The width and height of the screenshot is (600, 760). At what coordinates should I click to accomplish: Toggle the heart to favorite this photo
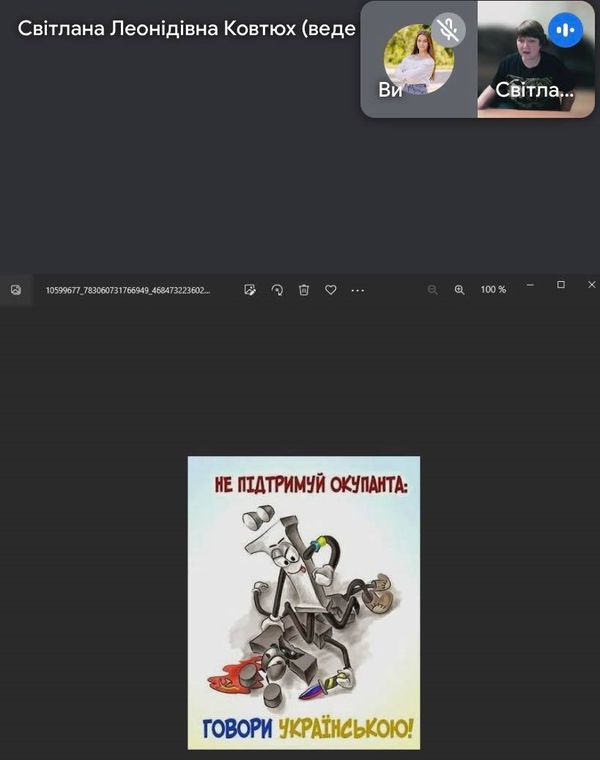pyautogui.click(x=331, y=290)
